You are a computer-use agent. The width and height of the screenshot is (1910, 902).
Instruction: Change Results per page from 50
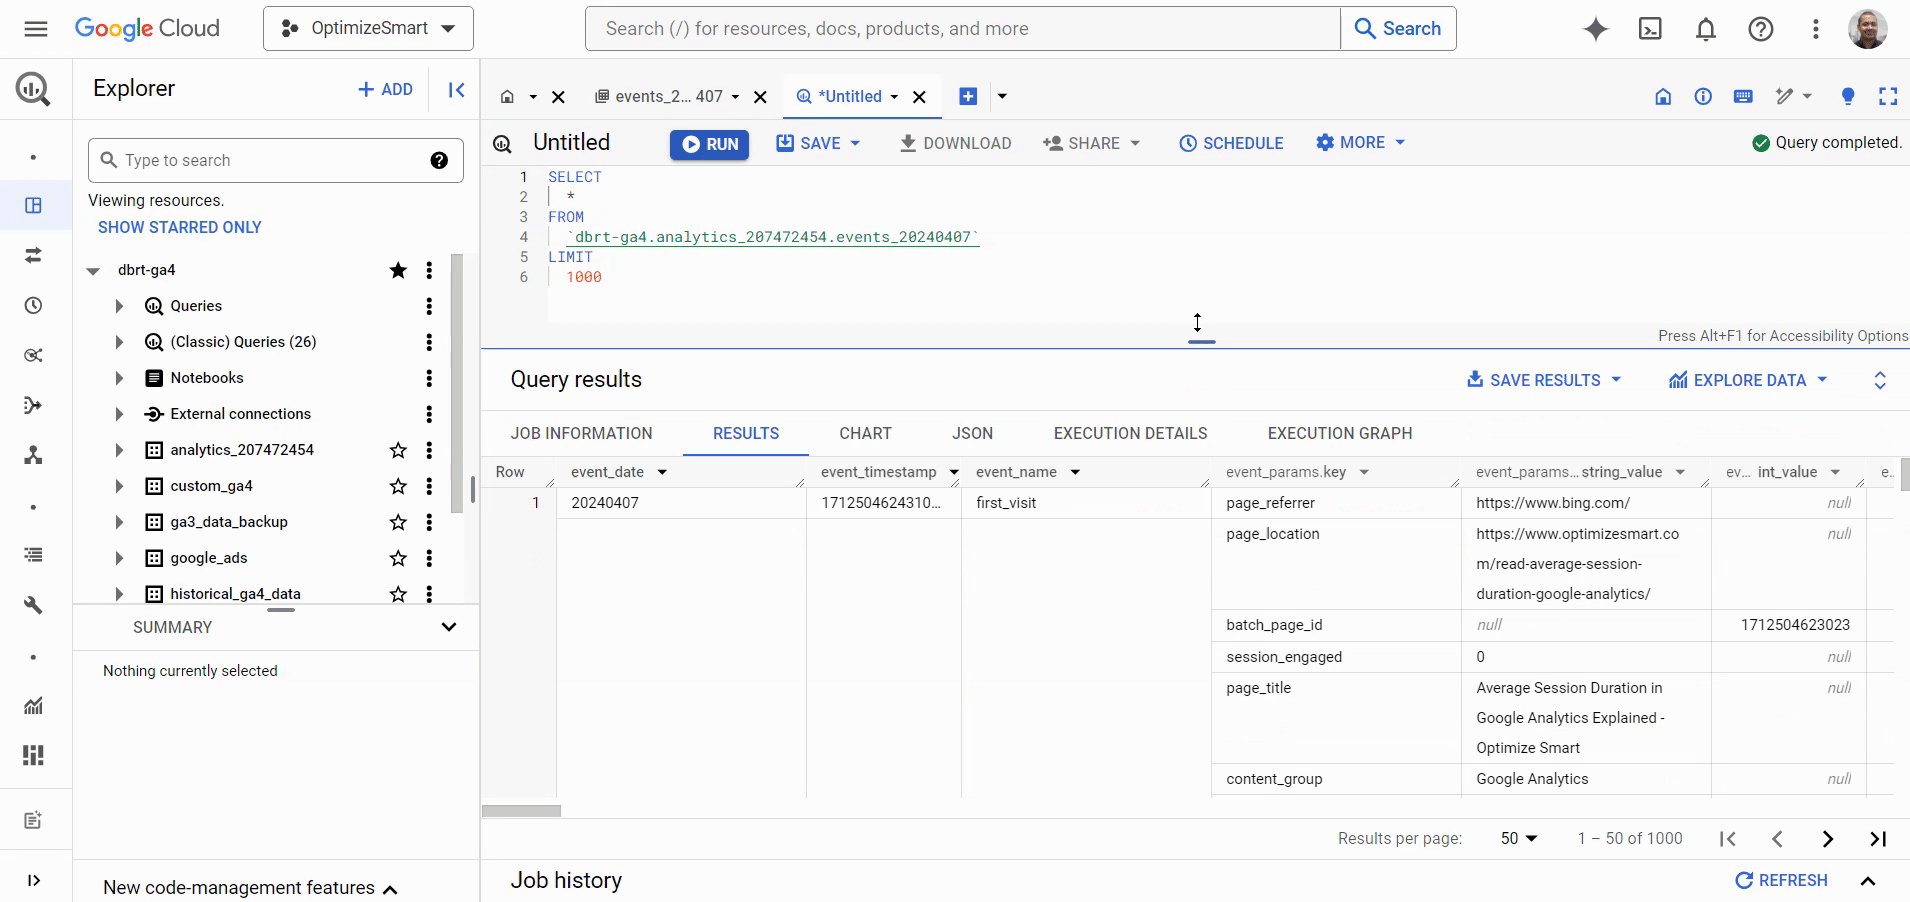tap(1518, 838)
